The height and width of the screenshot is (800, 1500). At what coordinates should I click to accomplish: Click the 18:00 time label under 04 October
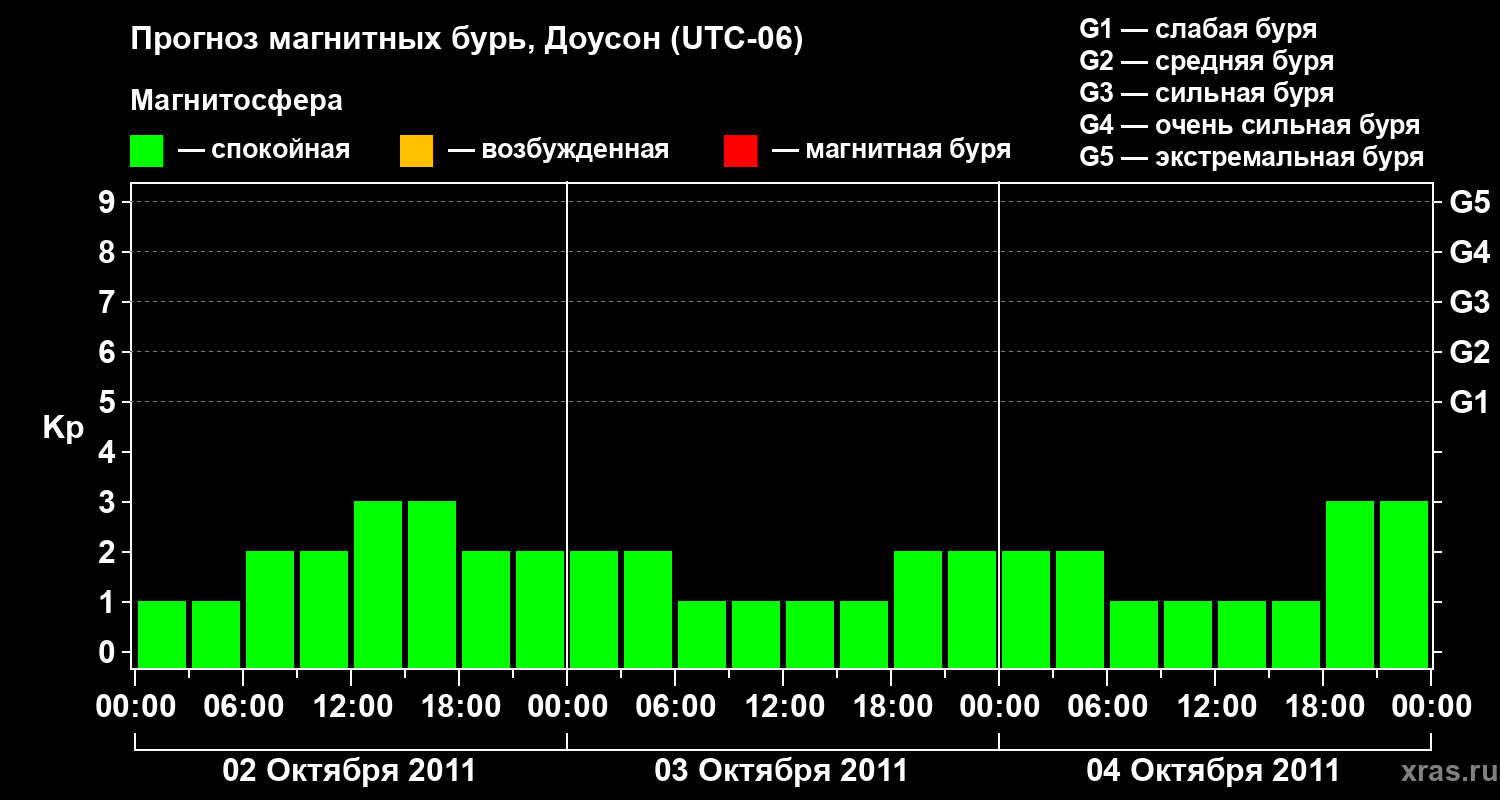(1323, 707)
